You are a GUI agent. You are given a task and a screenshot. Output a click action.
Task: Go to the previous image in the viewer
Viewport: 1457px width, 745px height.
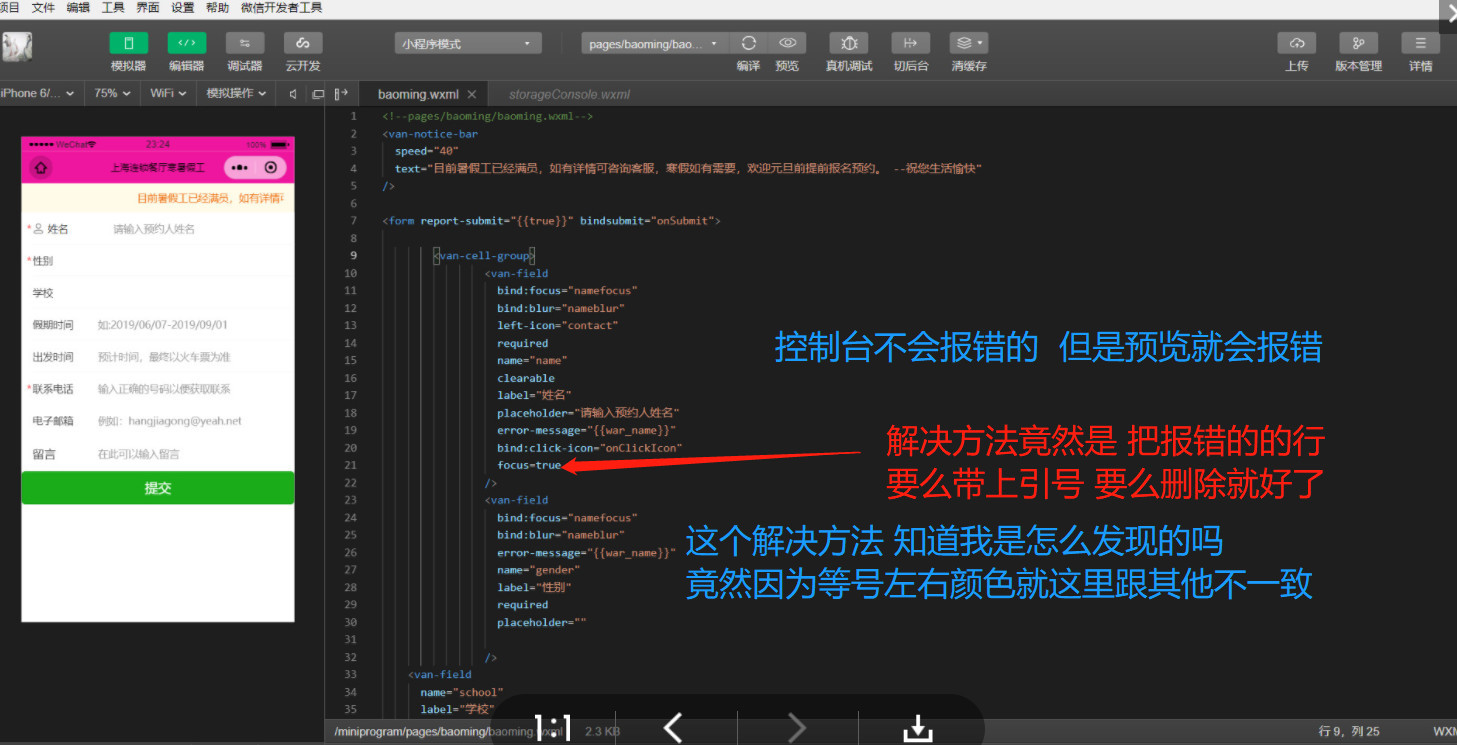[673, 728]
